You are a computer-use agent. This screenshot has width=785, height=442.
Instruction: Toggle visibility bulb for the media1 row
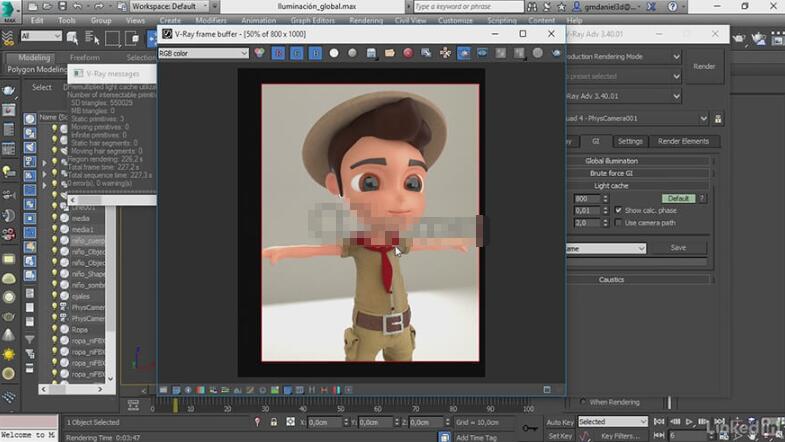coord(55,229)
